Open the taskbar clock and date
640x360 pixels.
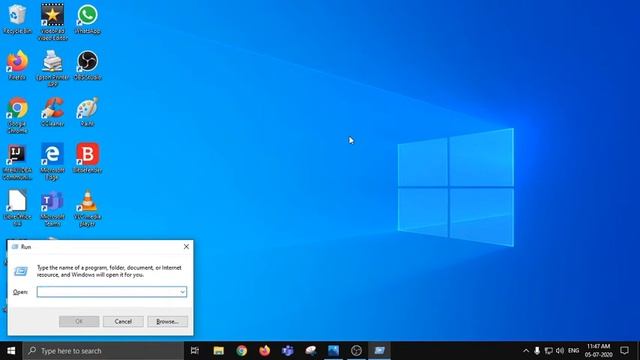point(598,351)
